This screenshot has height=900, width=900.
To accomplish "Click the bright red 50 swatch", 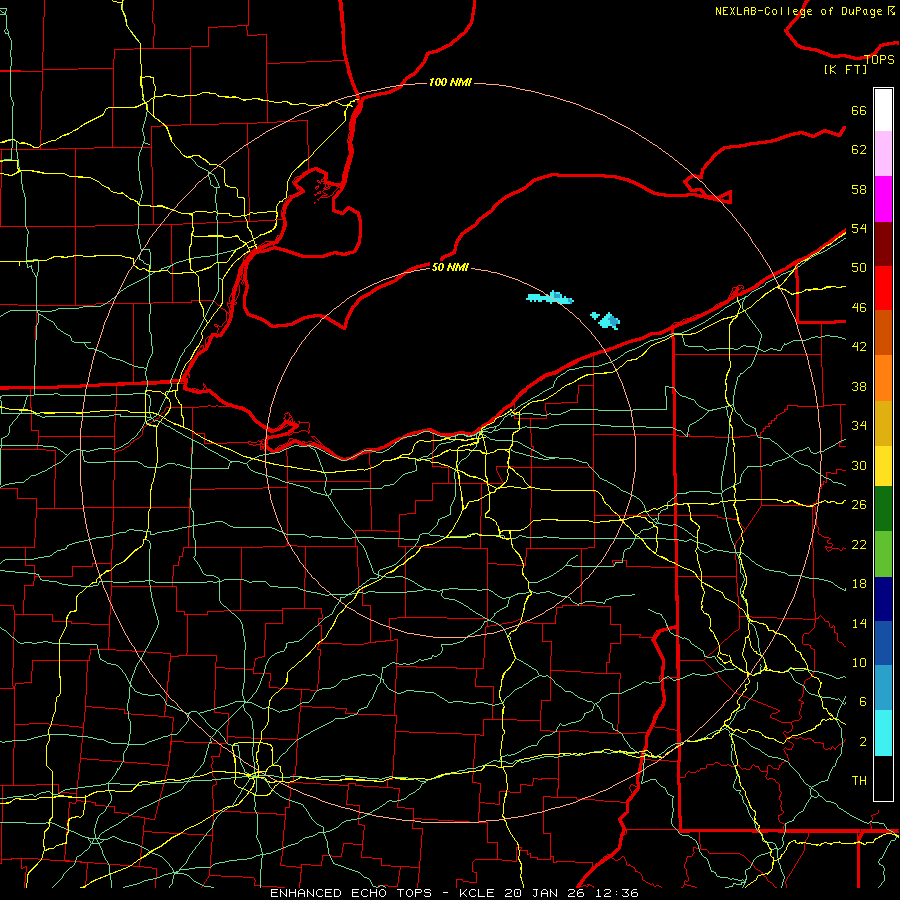I will (883, 288).
